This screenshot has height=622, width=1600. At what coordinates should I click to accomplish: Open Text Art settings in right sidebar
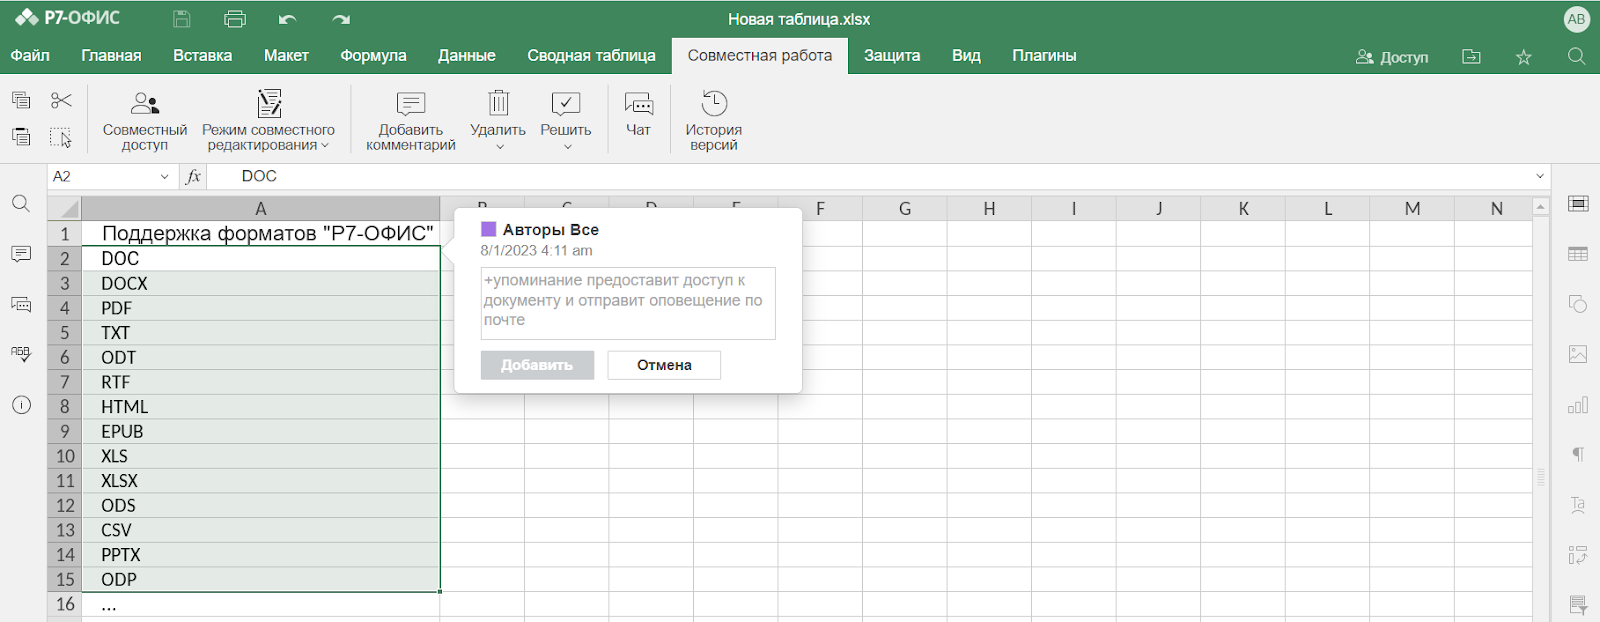click(x=1578, y=505)
